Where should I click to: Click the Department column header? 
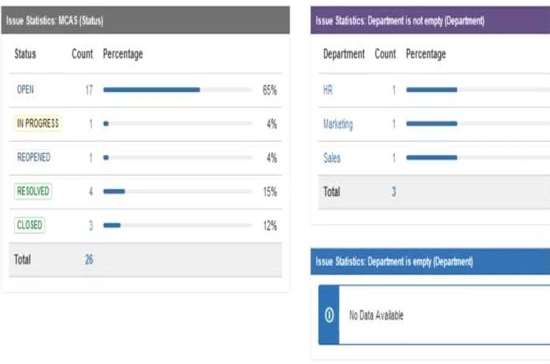coord(344,54)
